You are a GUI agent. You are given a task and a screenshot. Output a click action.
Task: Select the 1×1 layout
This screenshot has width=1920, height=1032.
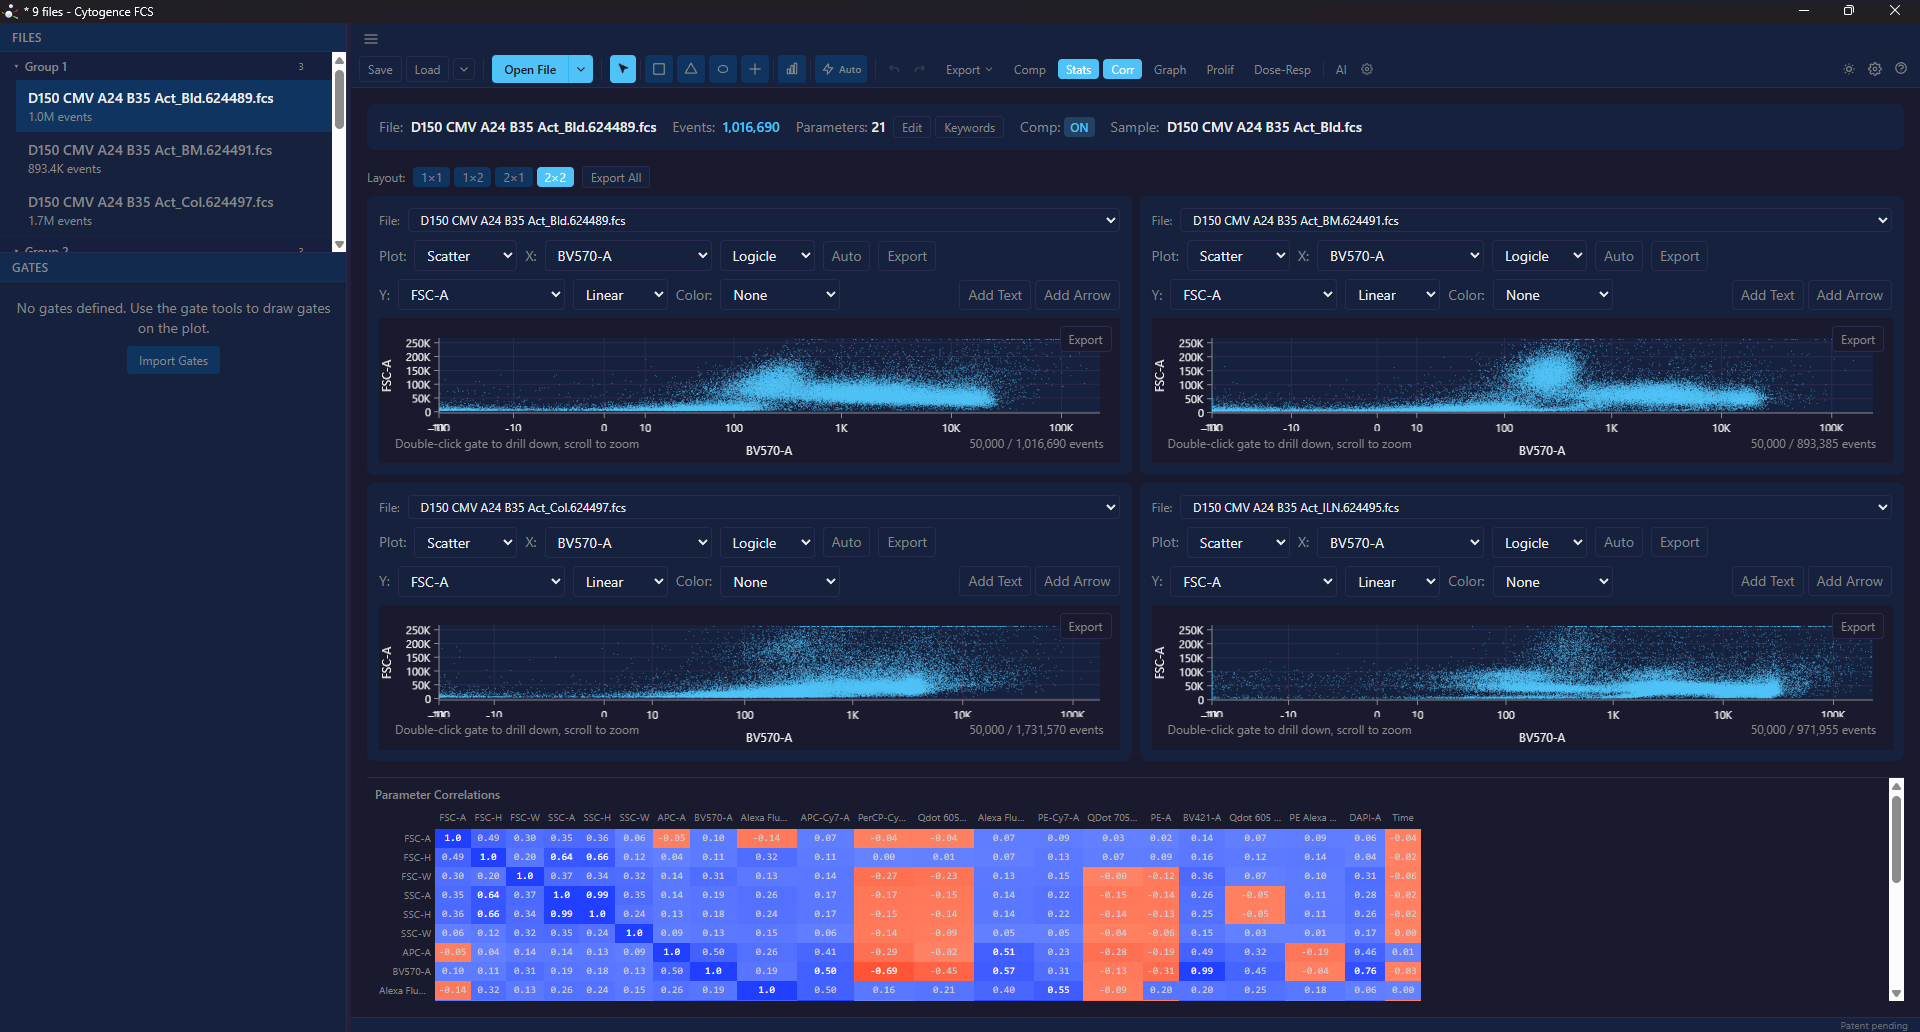(x=431, y=178)
